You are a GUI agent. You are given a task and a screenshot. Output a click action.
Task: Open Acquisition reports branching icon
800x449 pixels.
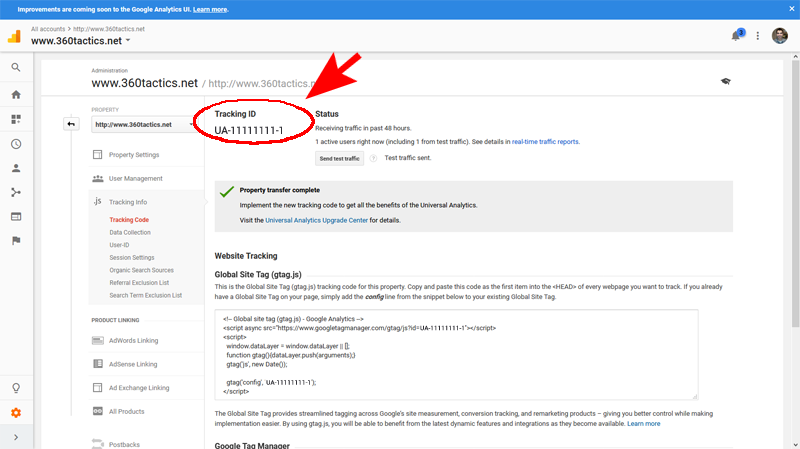click(16, 192)
